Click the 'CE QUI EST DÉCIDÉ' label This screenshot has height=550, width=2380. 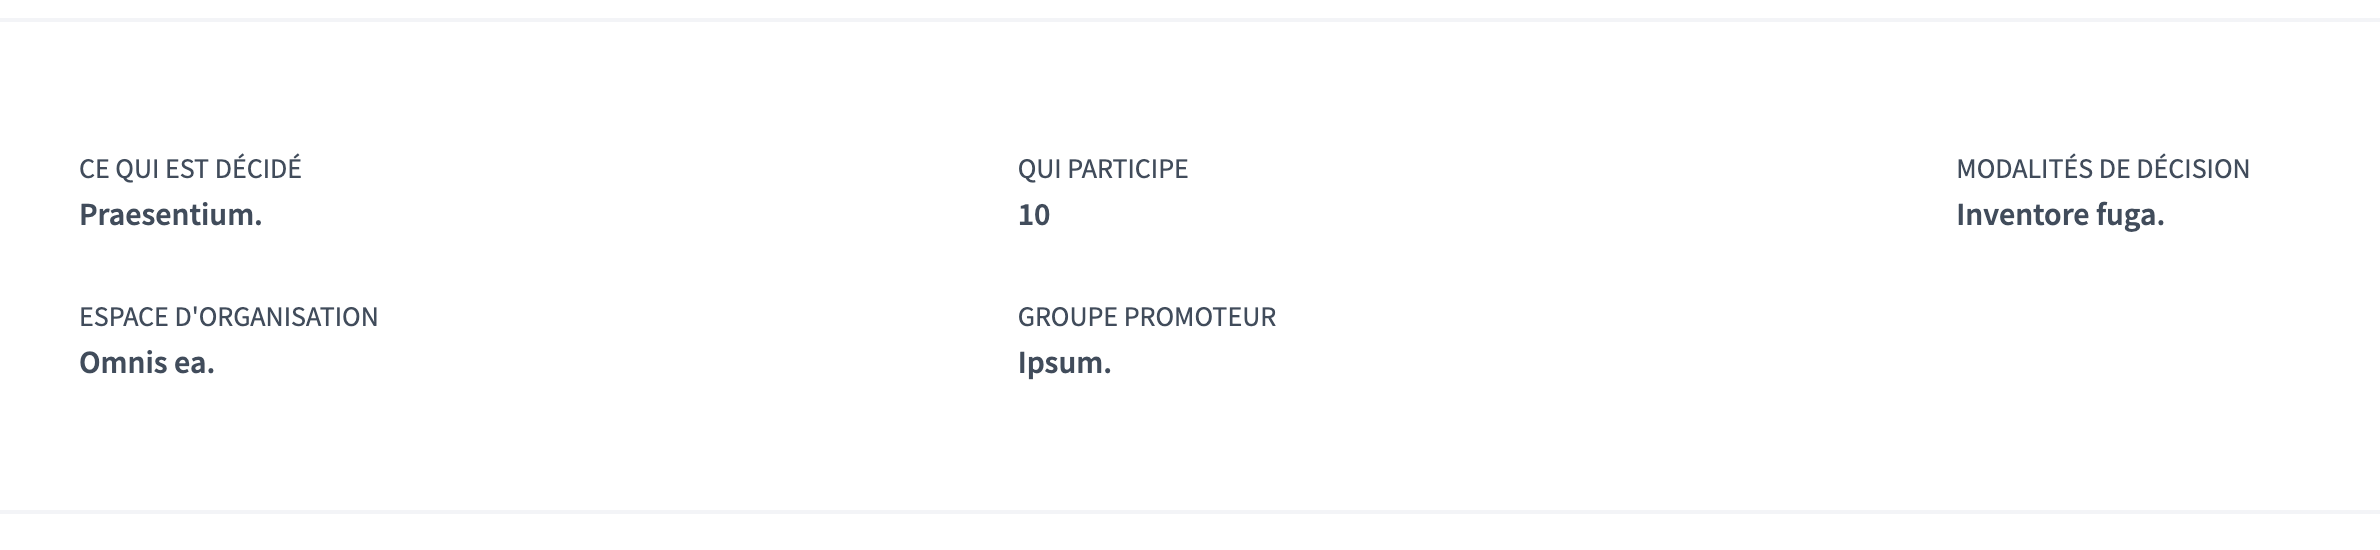tap(190, 169)
